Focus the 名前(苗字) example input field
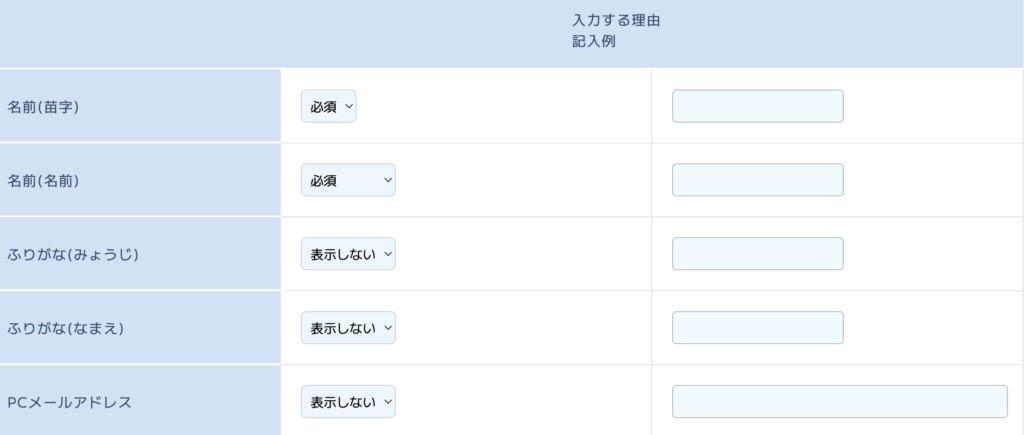This screenshot has height=435, width=1024. (x=757, y=106)
